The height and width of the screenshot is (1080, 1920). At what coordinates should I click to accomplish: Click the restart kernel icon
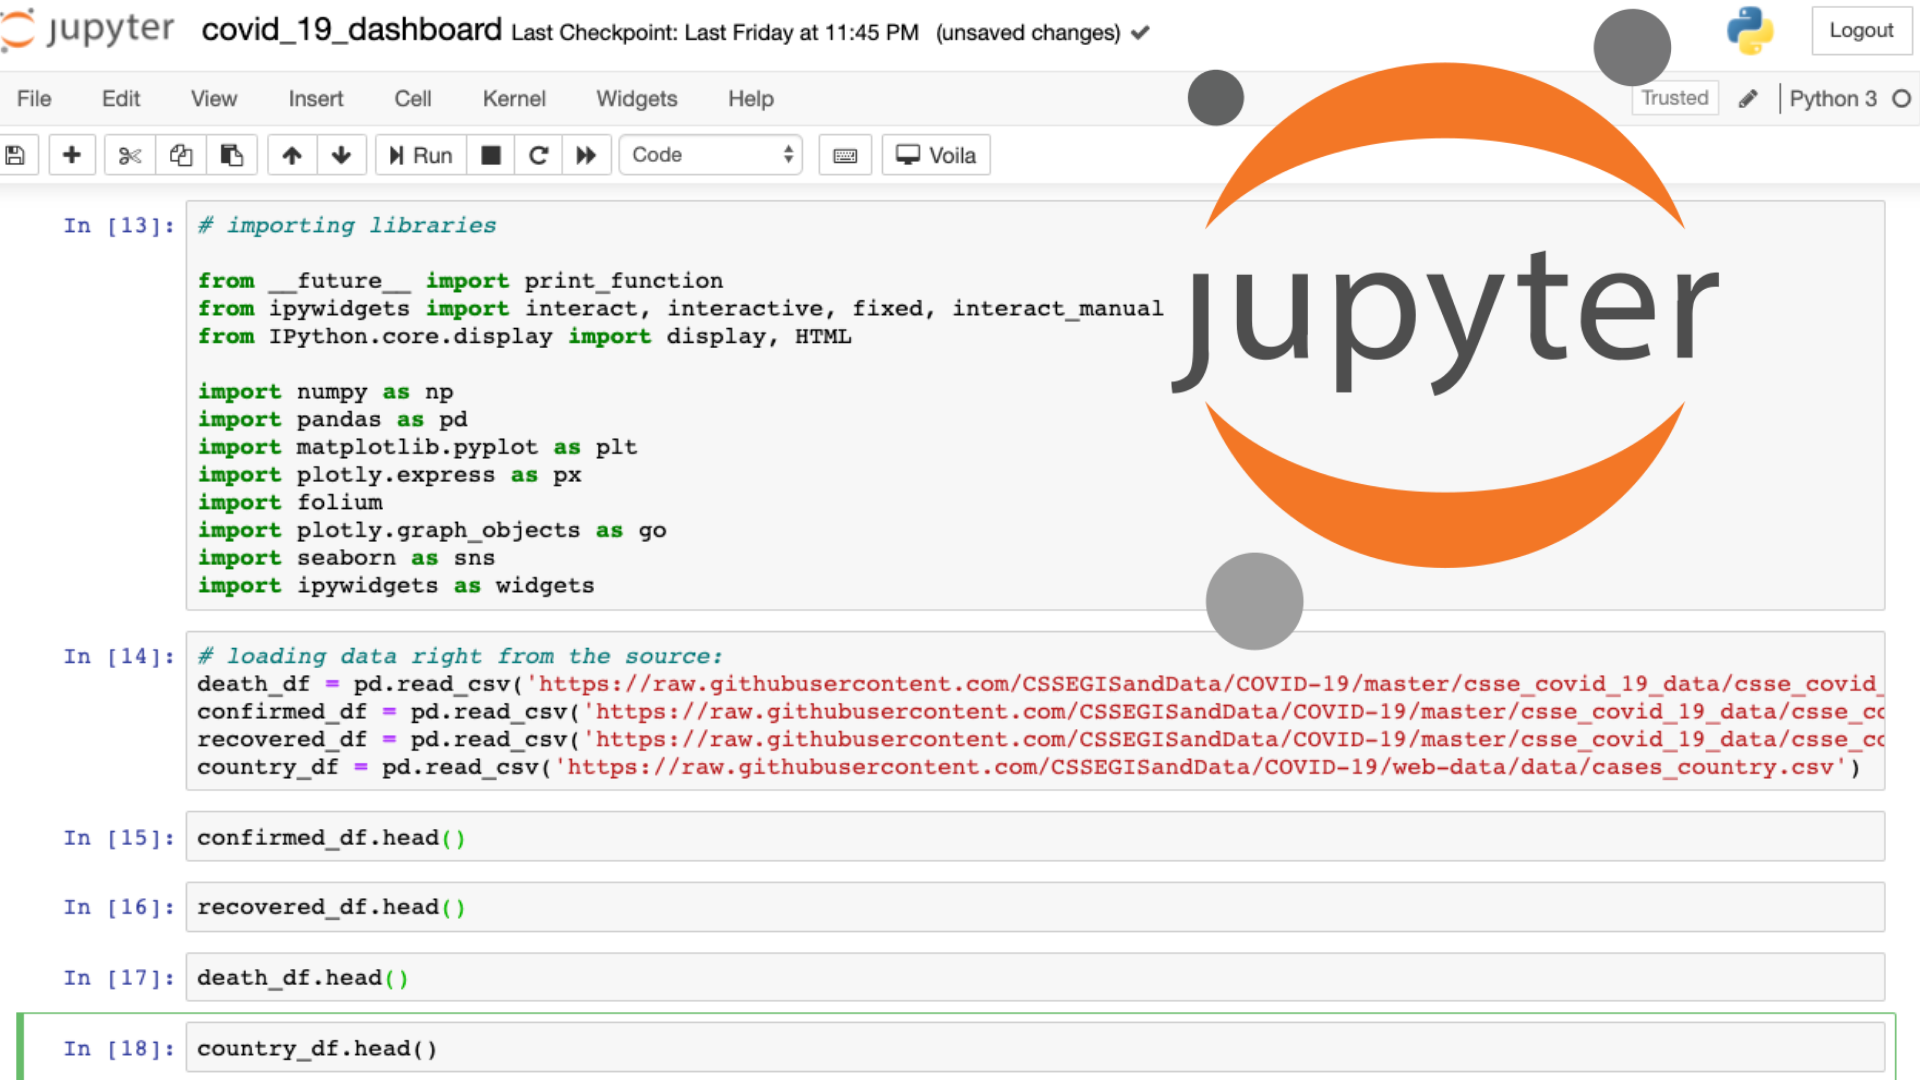538,156
